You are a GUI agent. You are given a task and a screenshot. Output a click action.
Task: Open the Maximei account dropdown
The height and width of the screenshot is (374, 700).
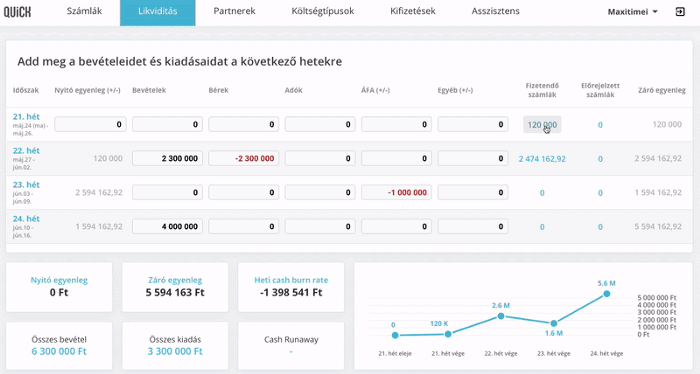tap(633, 12)
